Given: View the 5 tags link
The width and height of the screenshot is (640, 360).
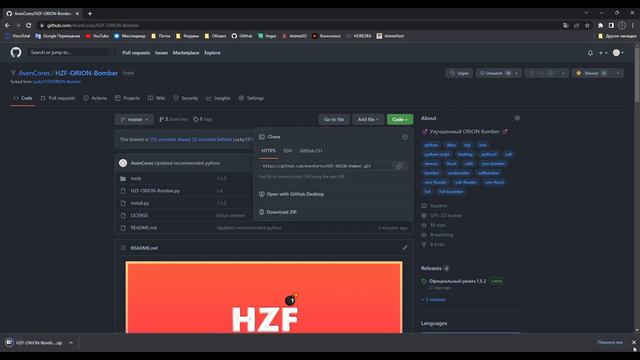Looking at the screenshot, I should click(x=203, y=120).
